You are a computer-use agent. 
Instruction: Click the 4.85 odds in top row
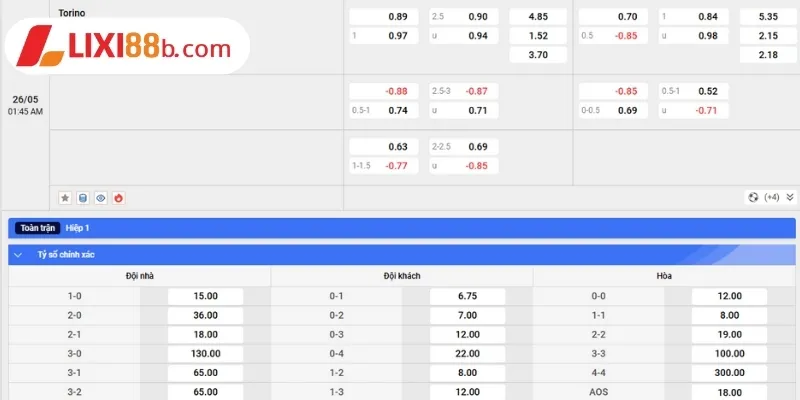538,17
